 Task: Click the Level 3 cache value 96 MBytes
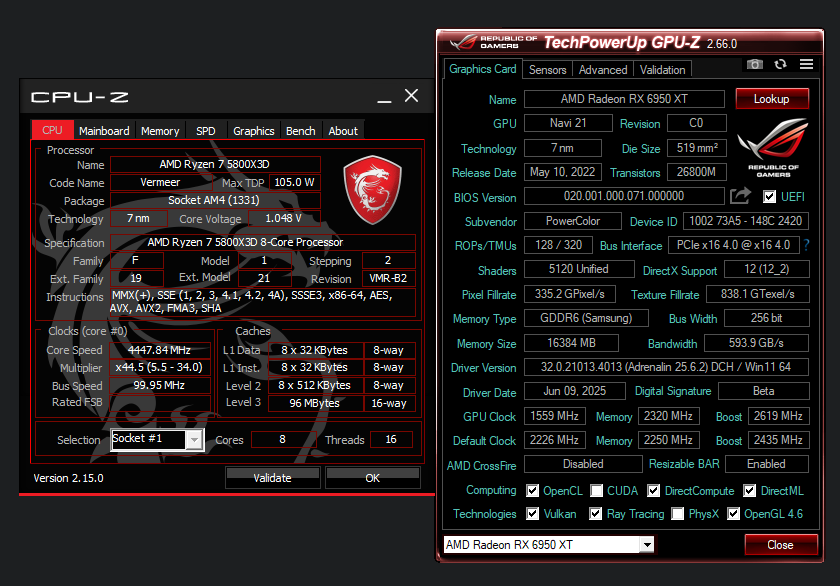314,403
